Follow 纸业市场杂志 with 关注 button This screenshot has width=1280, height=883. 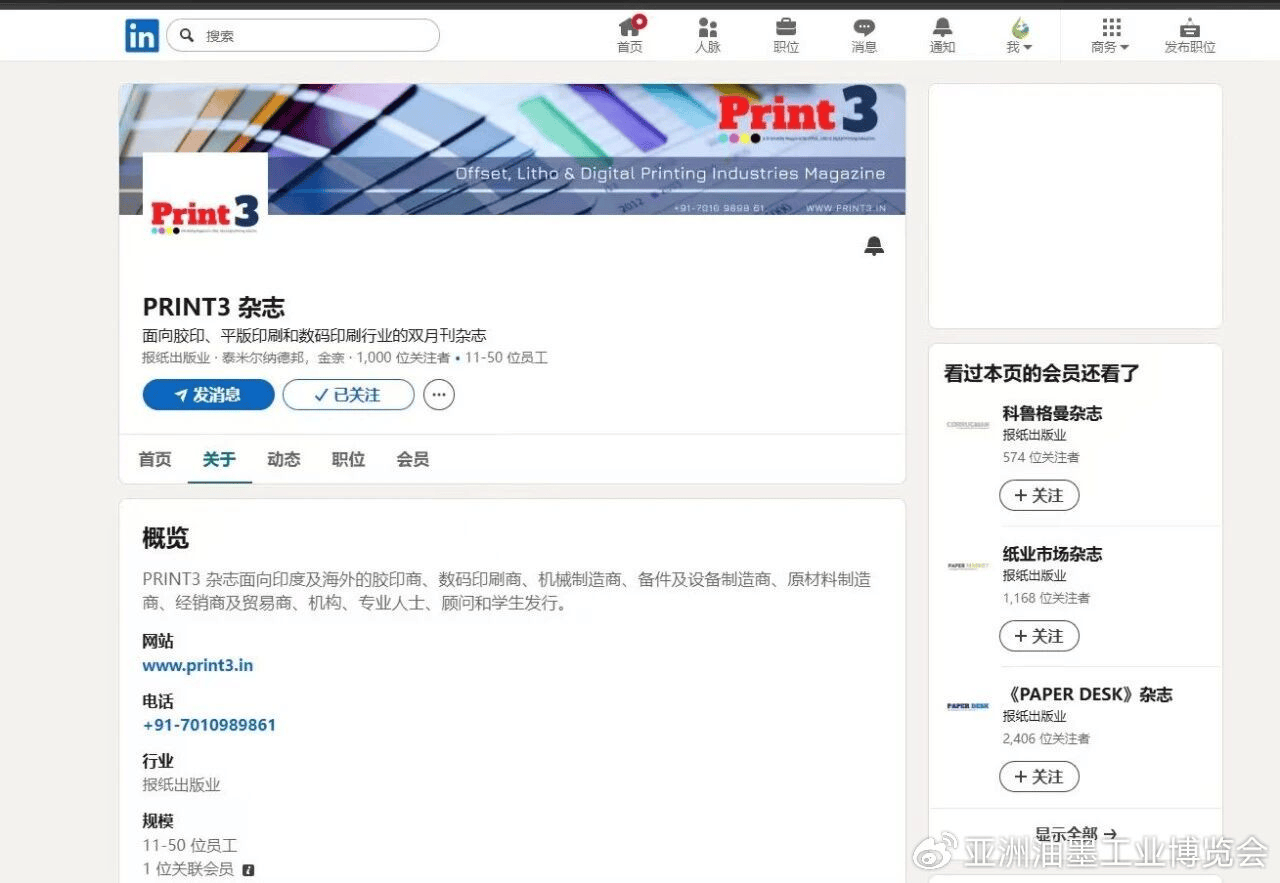tap(1039, 636)
